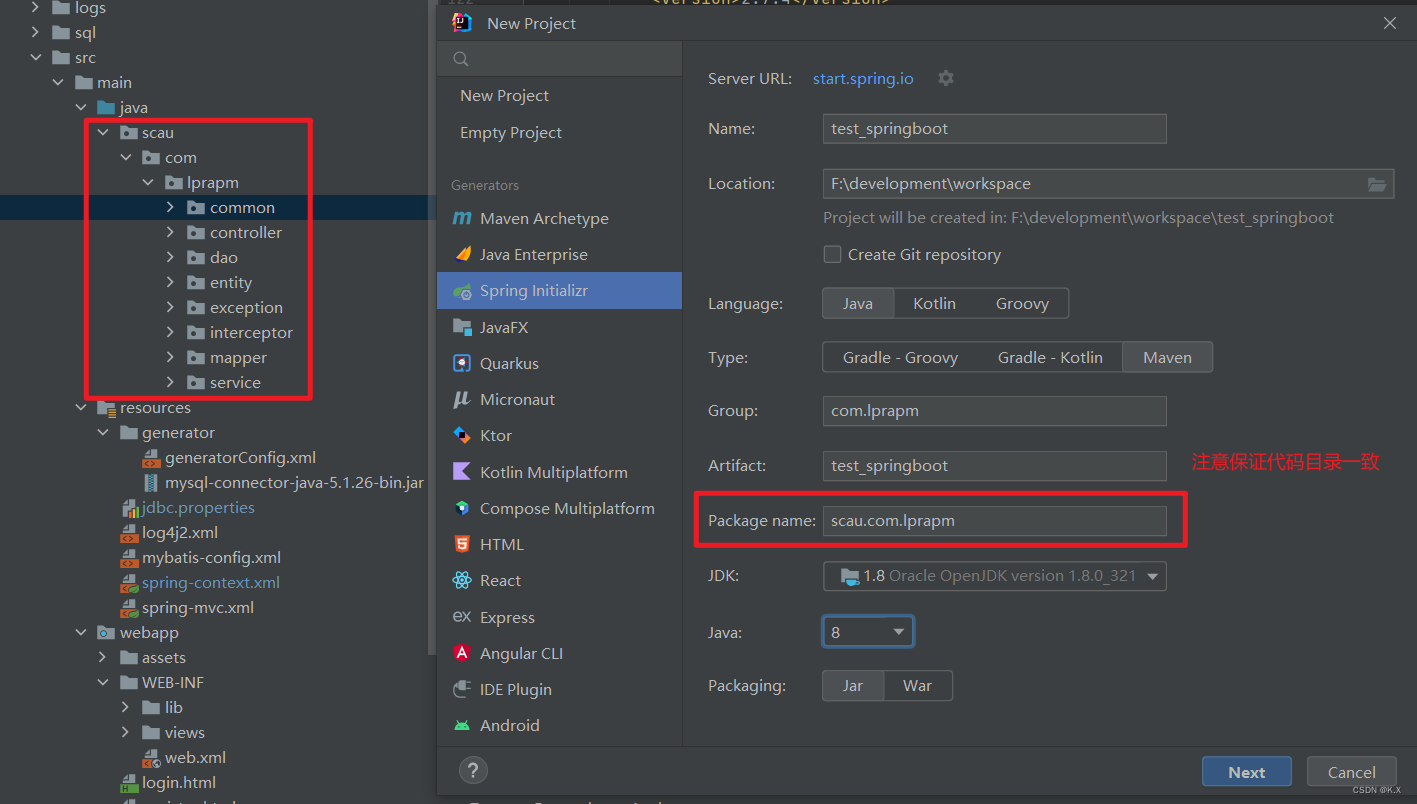This screenshot has height=804, width=1417.
Task: Click the Kotlin Multiplatform icon
Action: pyautogui.click(x=462, y=472)
